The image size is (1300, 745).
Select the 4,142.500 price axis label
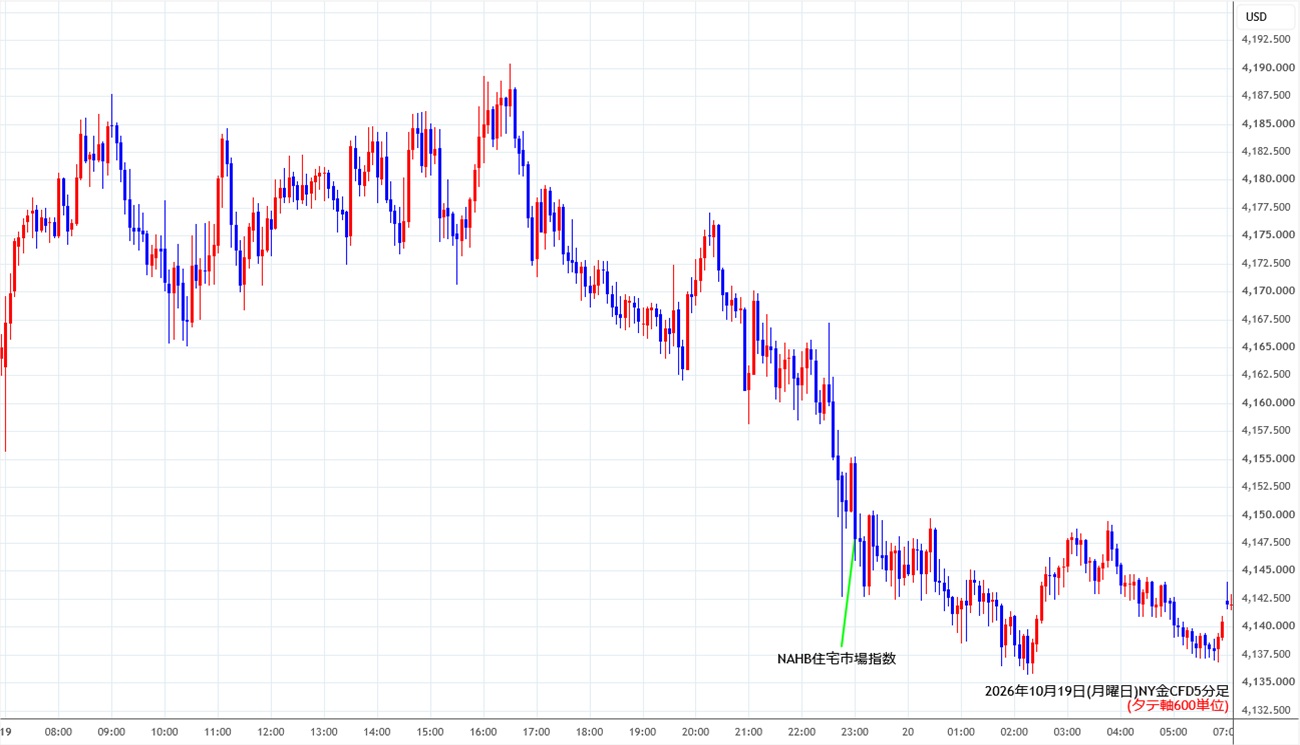pos(1268,598)
